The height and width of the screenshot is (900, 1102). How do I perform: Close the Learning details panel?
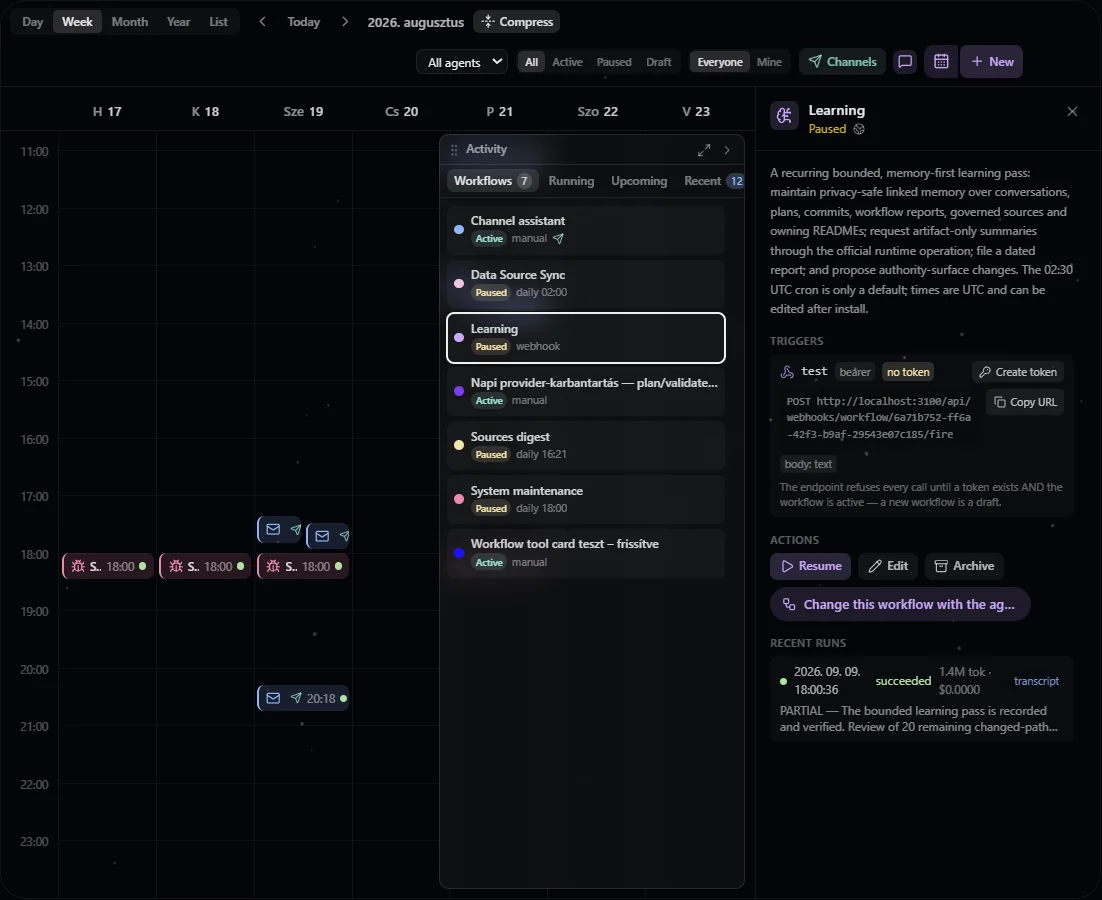1072,111
